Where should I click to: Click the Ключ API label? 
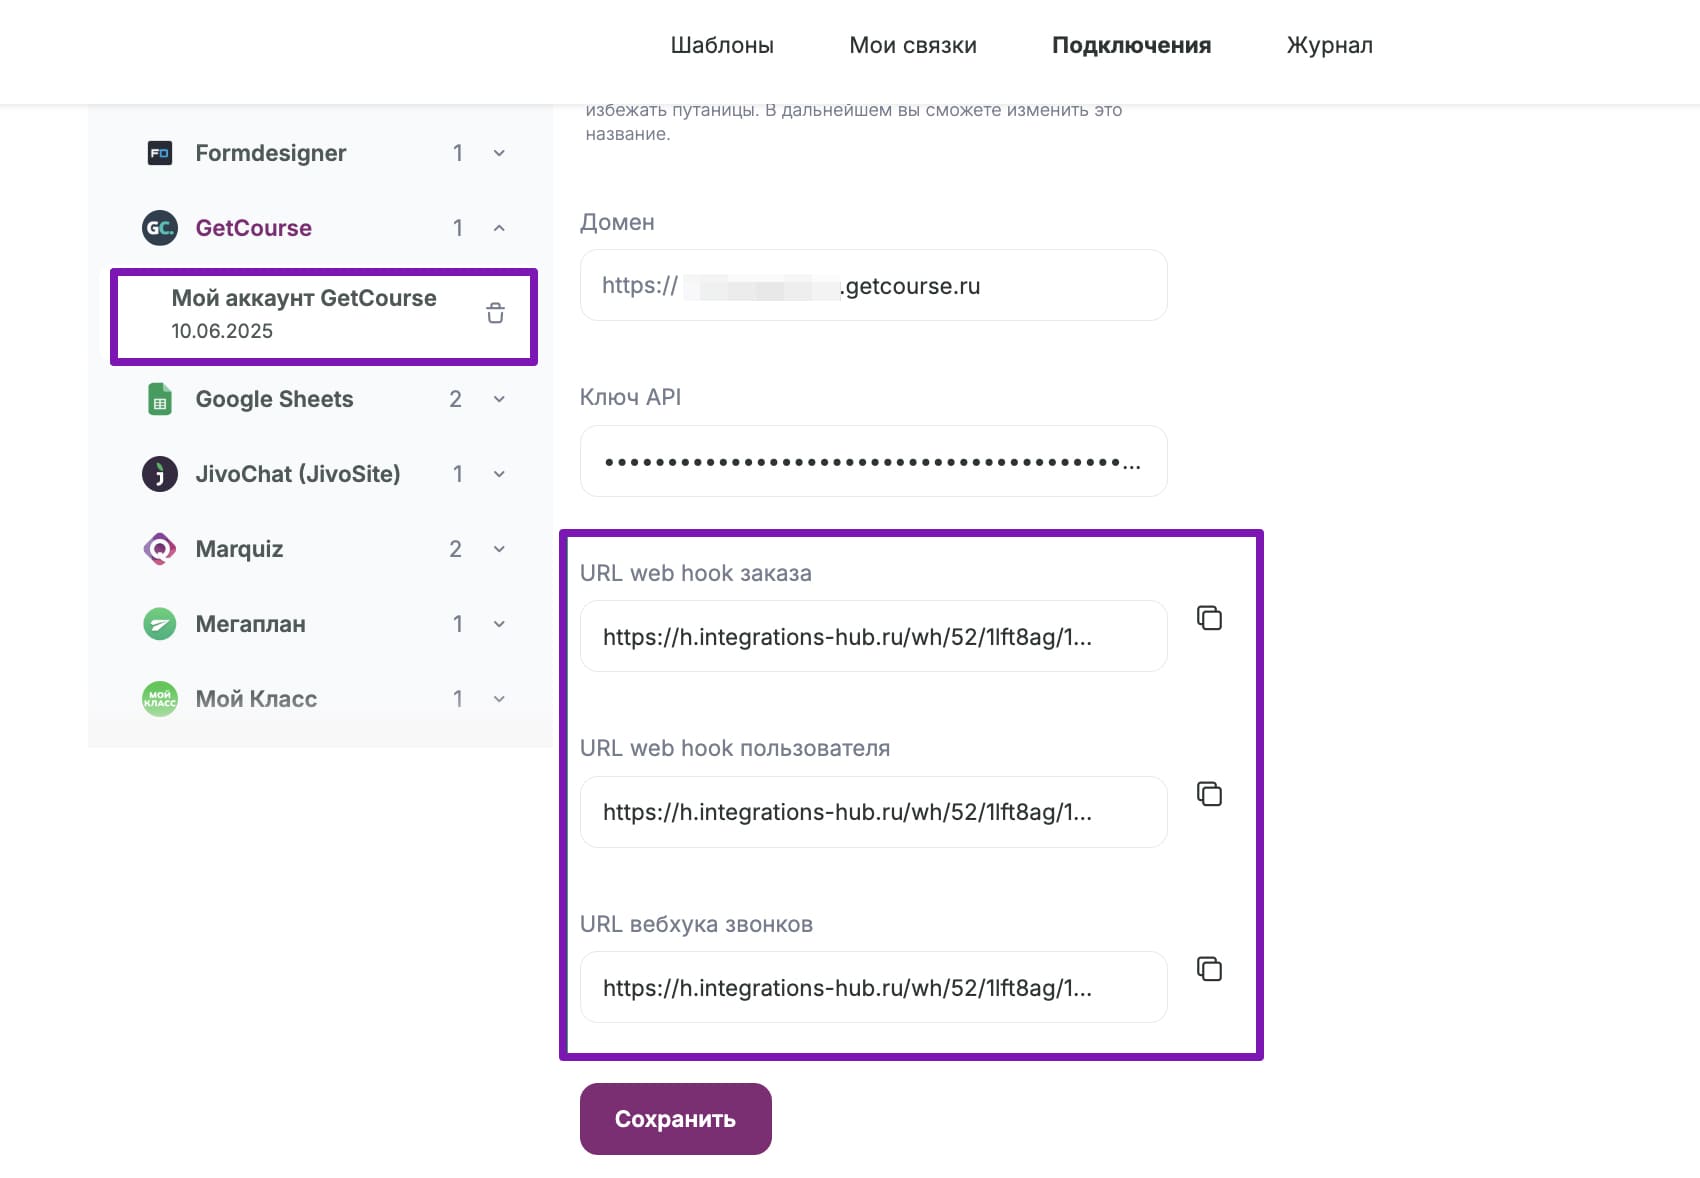click(630, 397)
